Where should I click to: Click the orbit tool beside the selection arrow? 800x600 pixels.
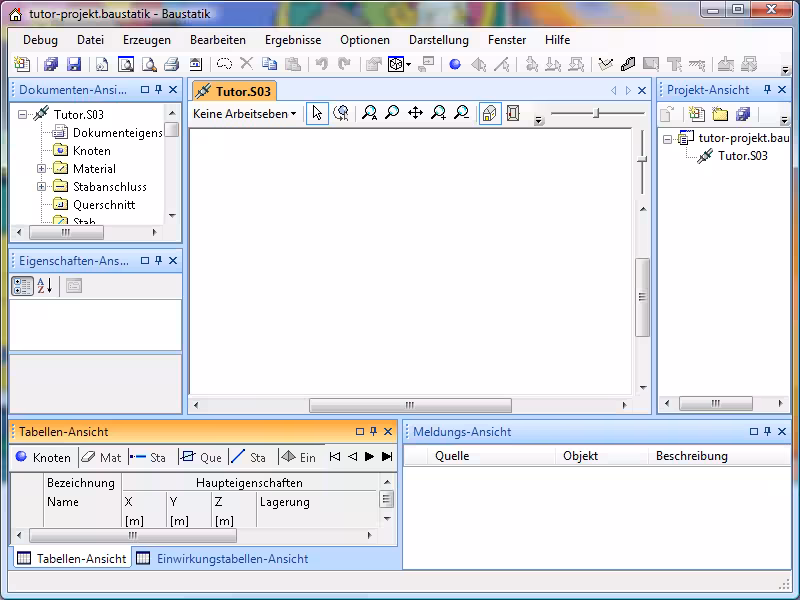[x=340, y=113]
